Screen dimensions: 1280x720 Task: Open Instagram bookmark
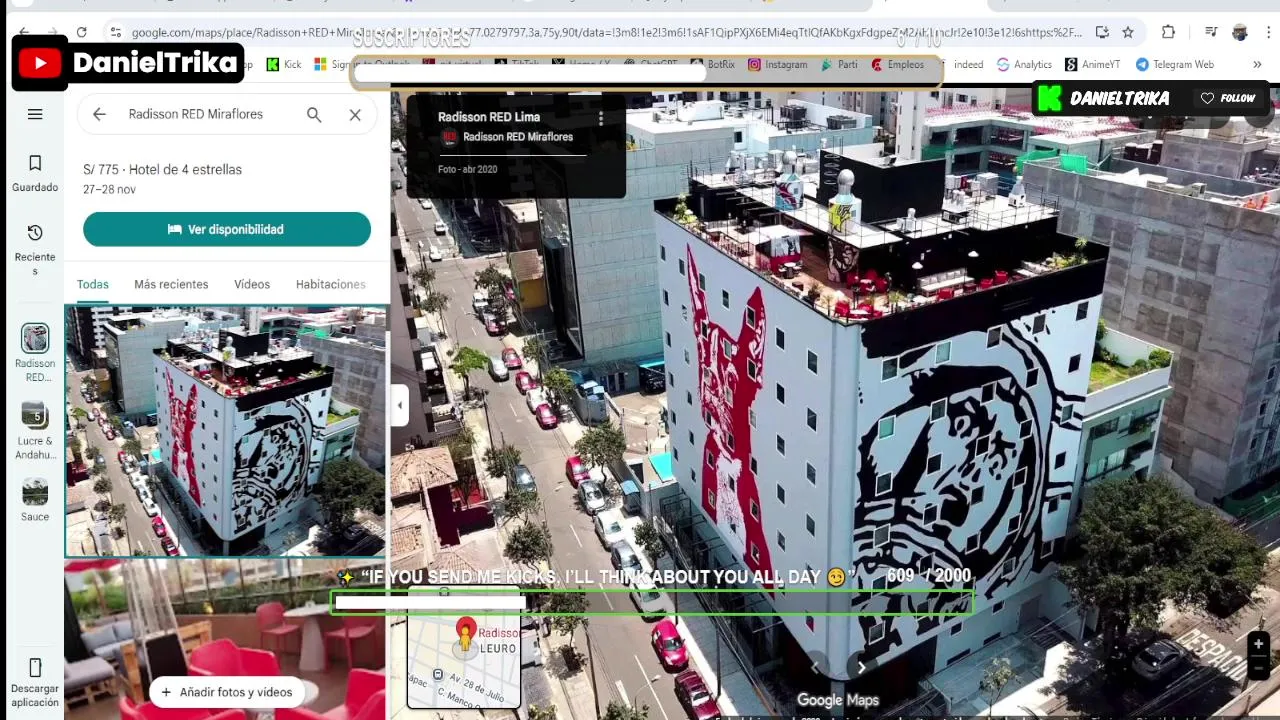point(777,64)
